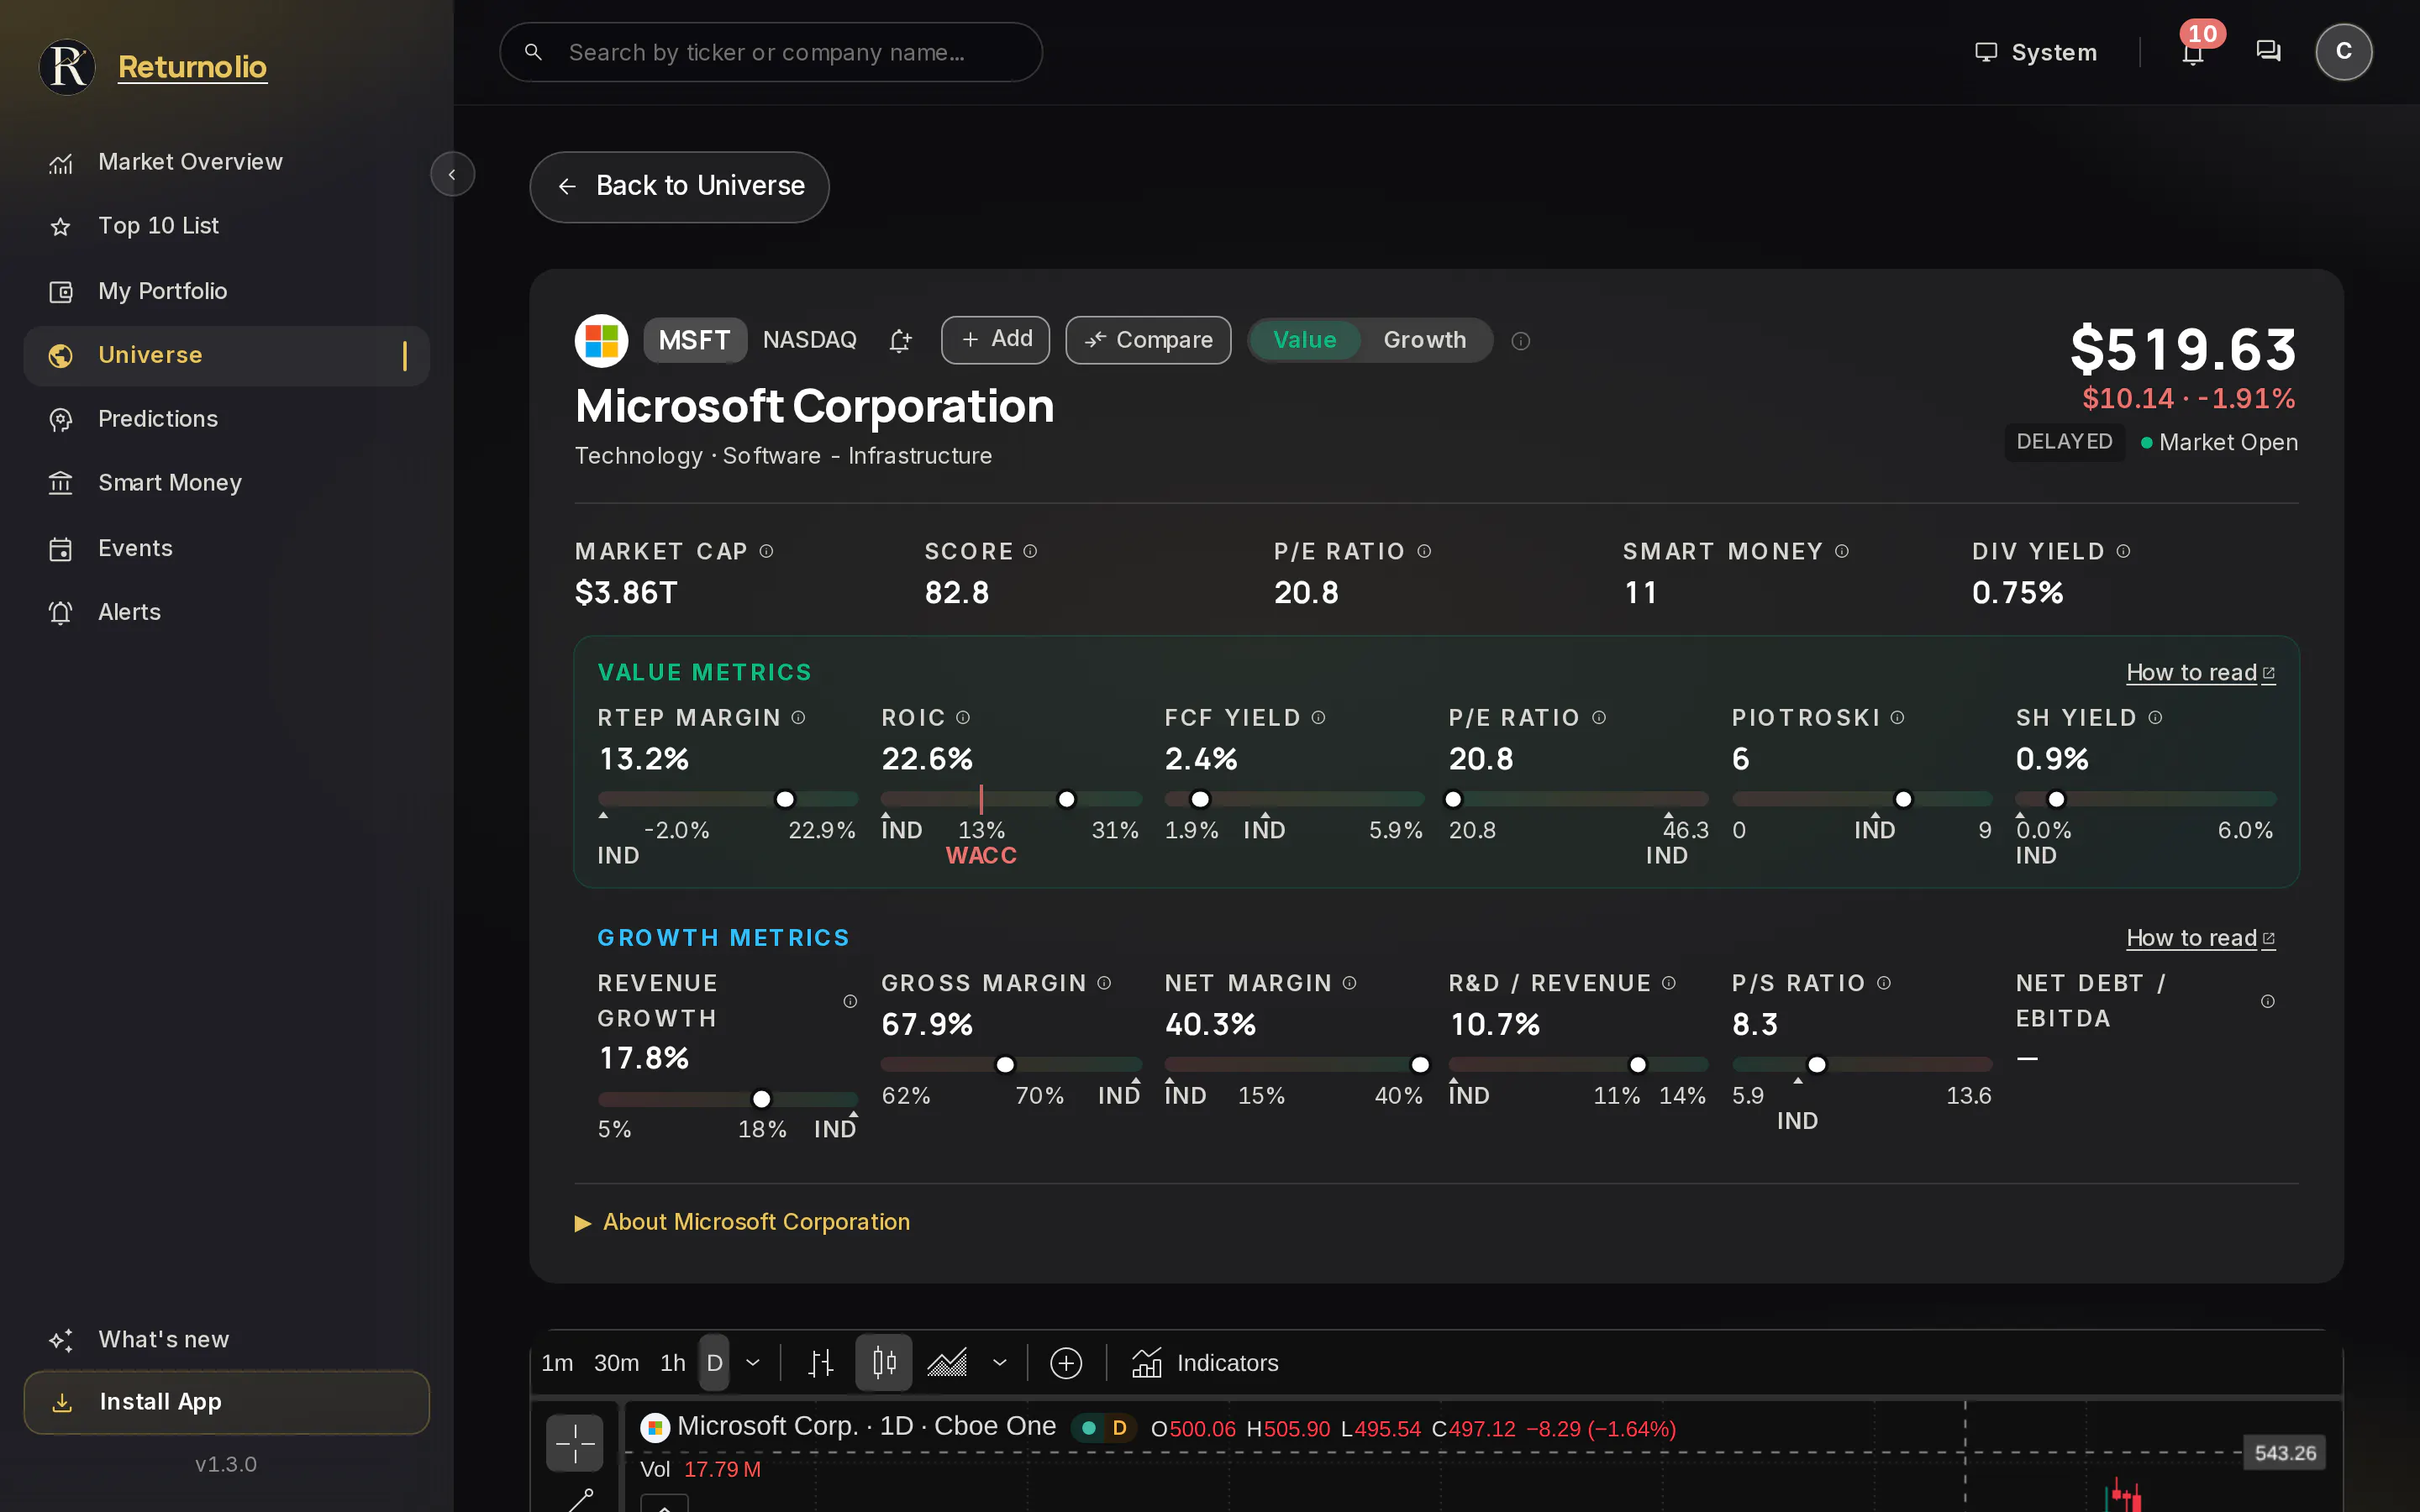Select the 1m chart timeframe
The width and height of the screenshot is (2420, 1512).
(557, 1363)
